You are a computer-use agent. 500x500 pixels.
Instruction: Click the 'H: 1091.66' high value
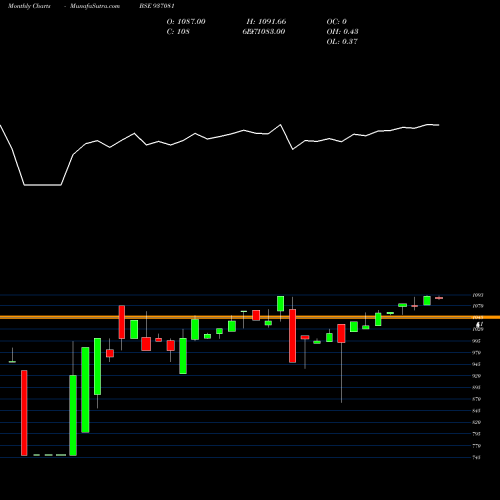[x=266, y=22]
